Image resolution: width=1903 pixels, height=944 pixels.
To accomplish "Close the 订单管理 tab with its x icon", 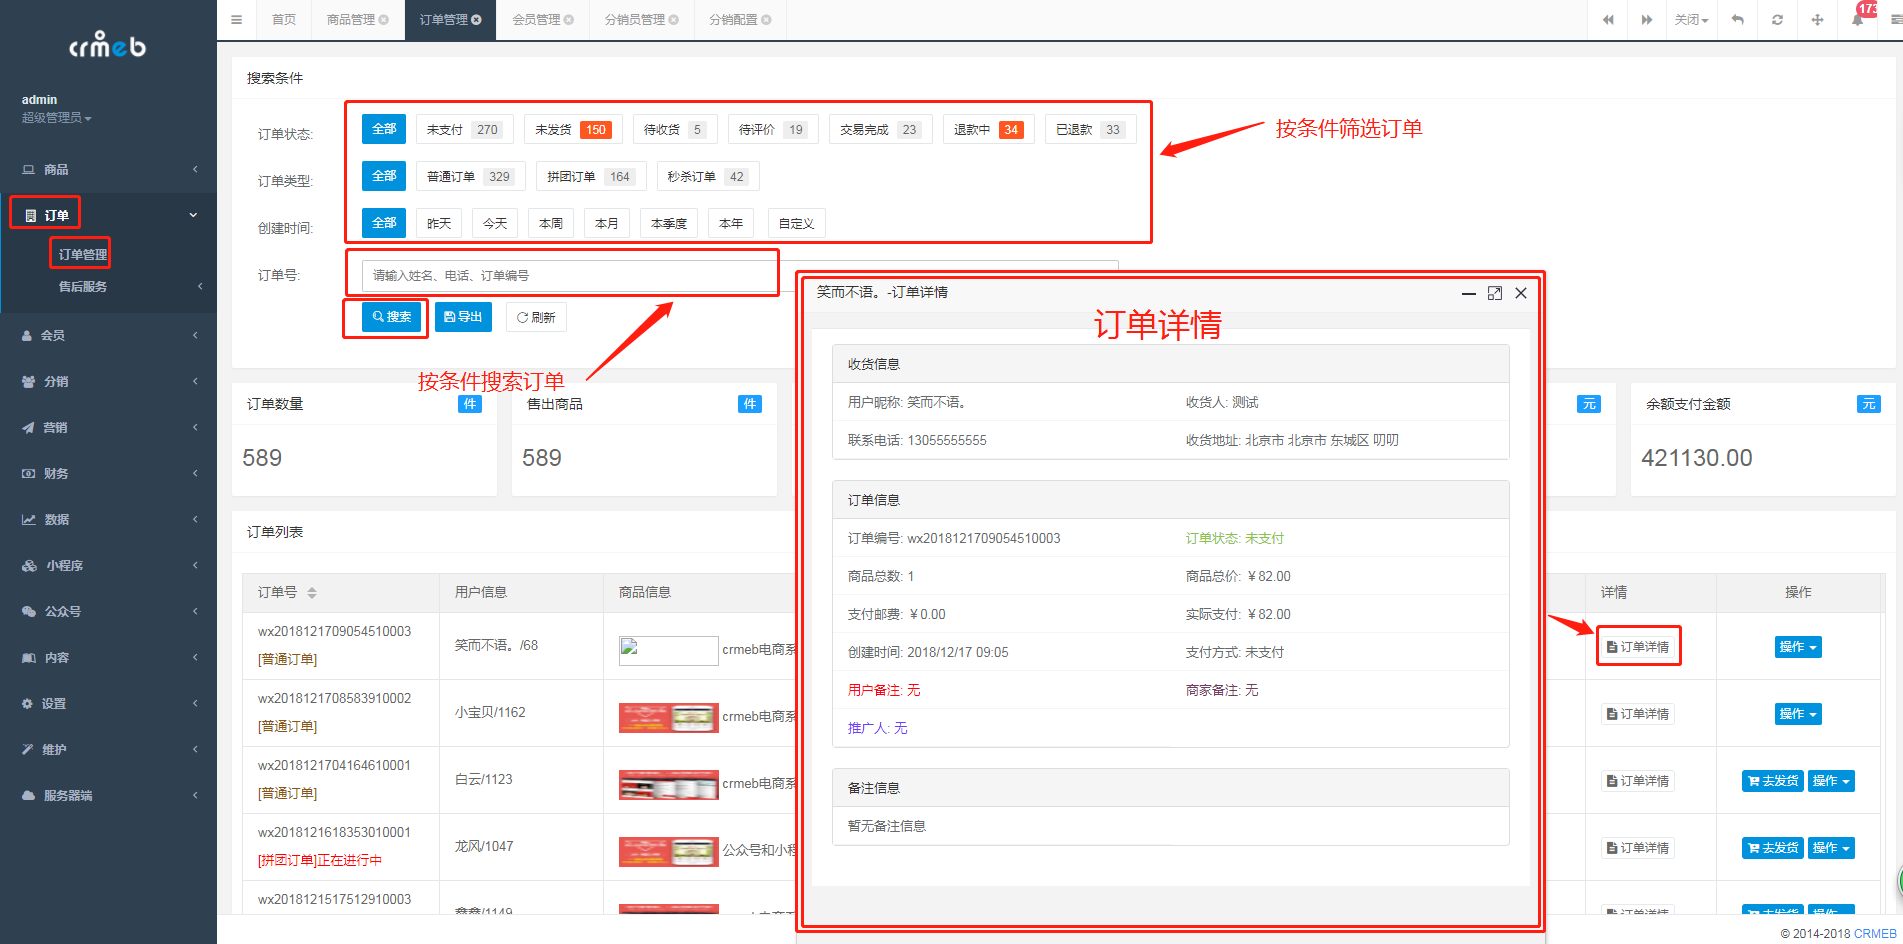I will pos(476,20).
